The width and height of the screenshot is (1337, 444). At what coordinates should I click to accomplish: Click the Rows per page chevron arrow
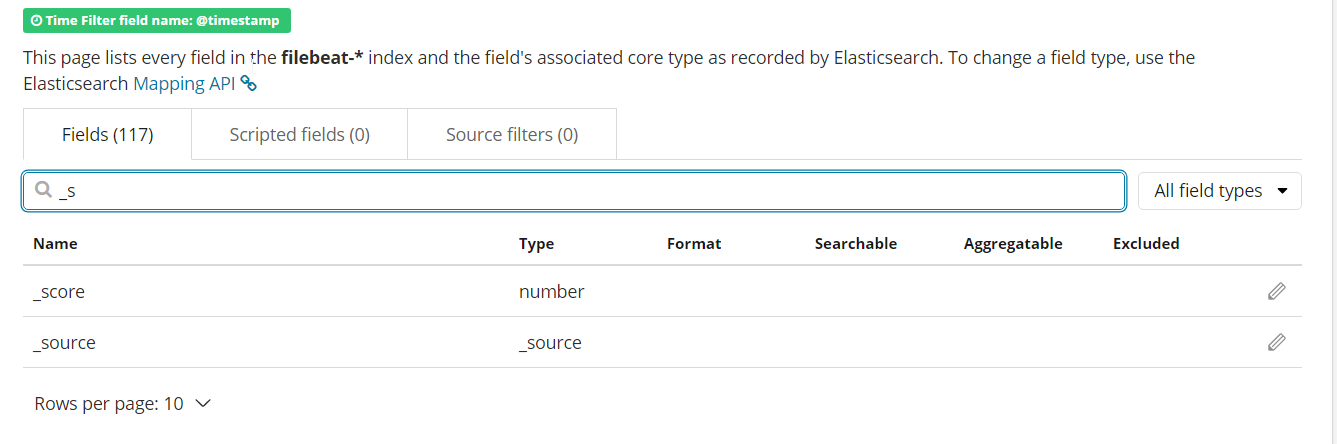pyautogui.click(x=203, y=404)
